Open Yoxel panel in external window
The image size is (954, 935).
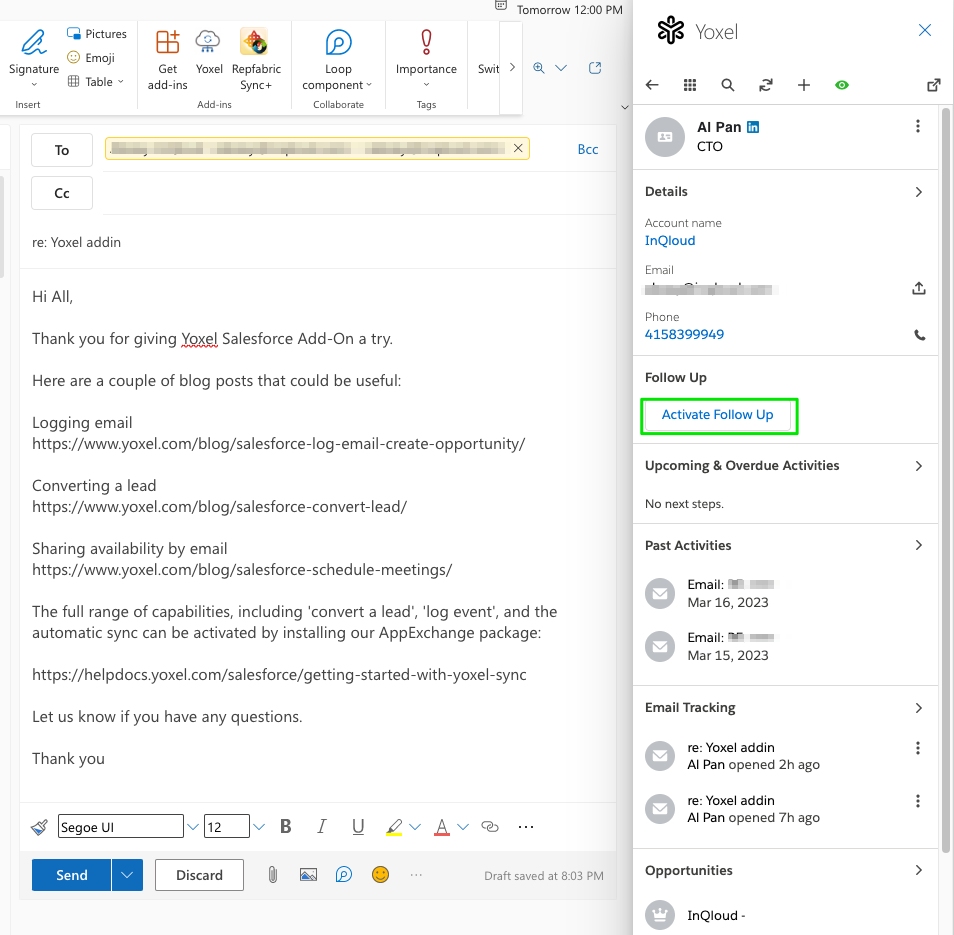pyautogui.click(x=933, y=85)
